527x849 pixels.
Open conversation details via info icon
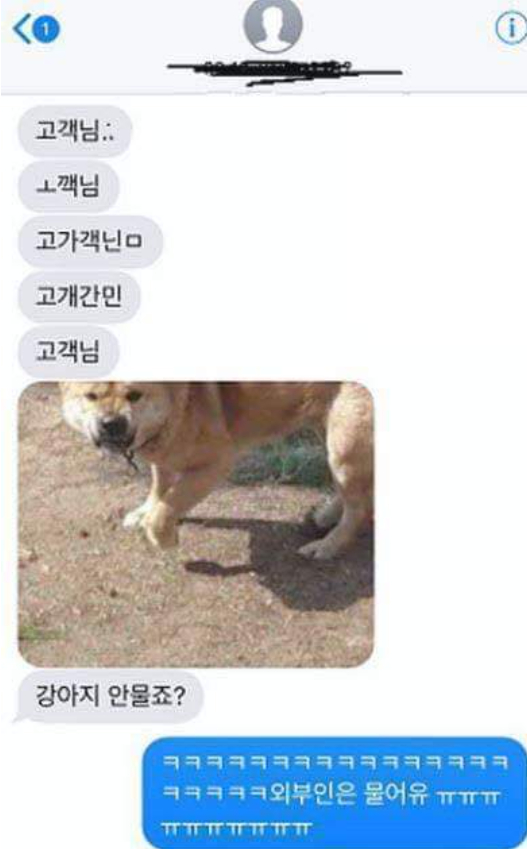511,28
